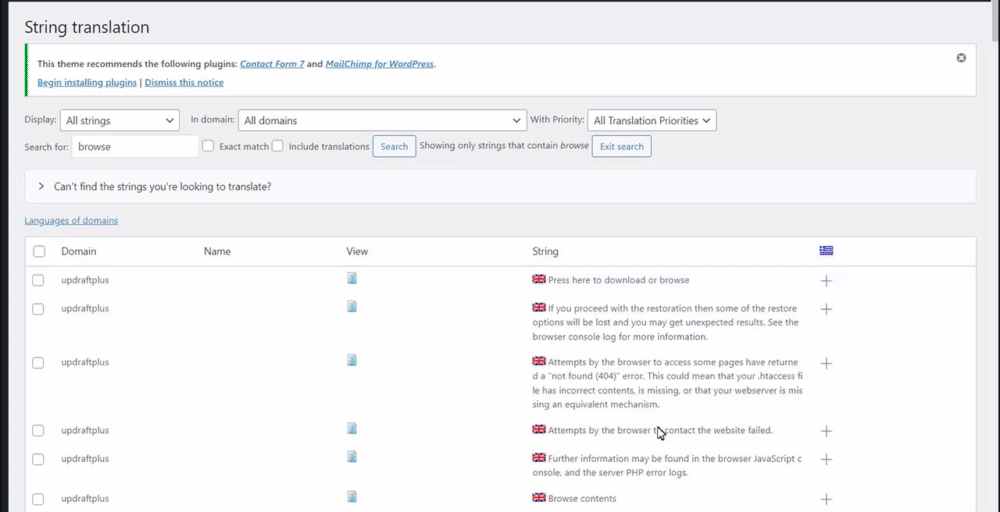This screenshot has height=512, width=1000.
Task: Open the 'All domains' dropdown
Action: point(382,121)
